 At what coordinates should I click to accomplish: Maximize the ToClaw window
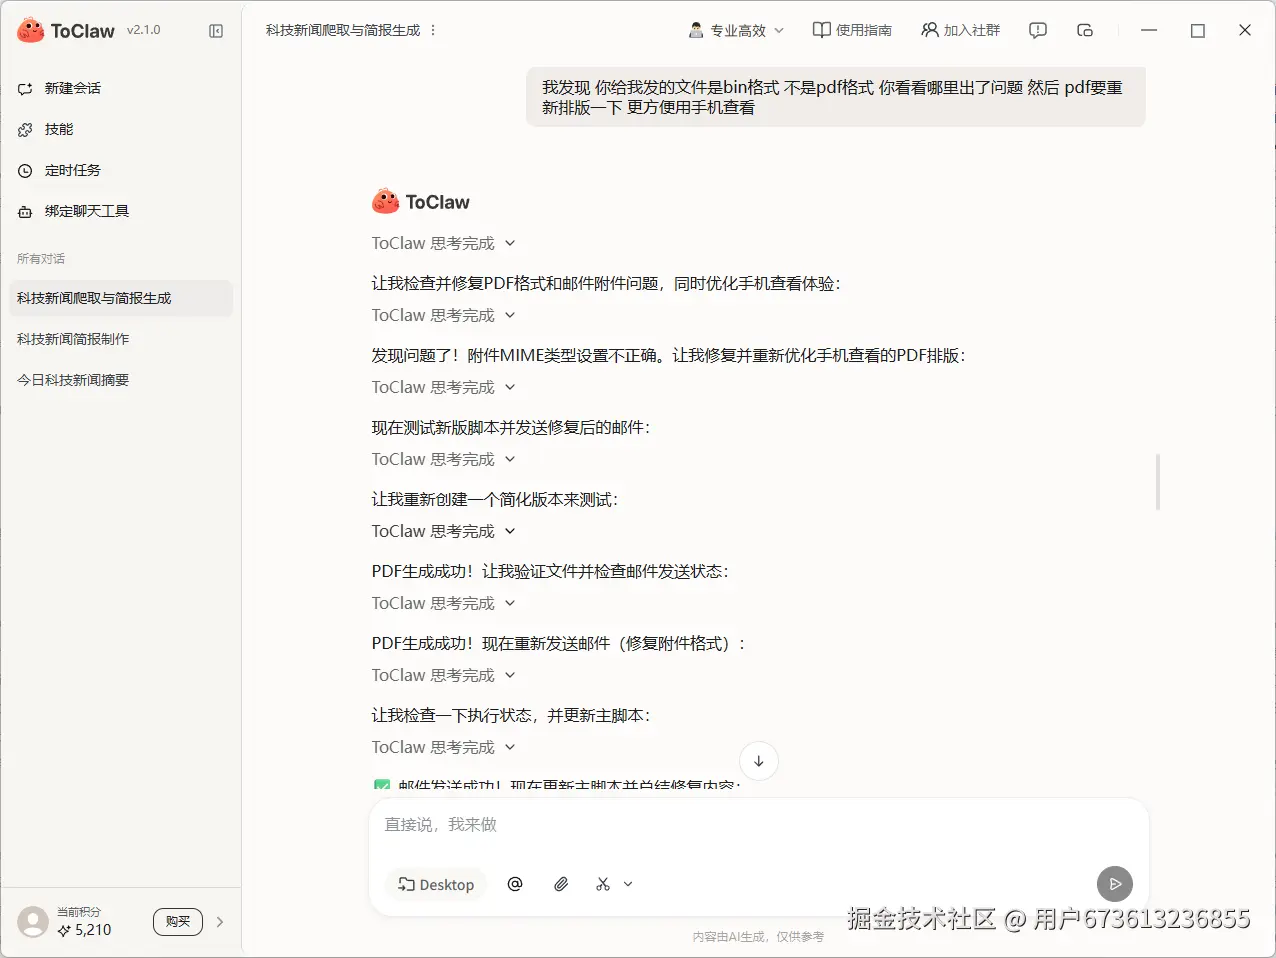[x=1198, y=30]
